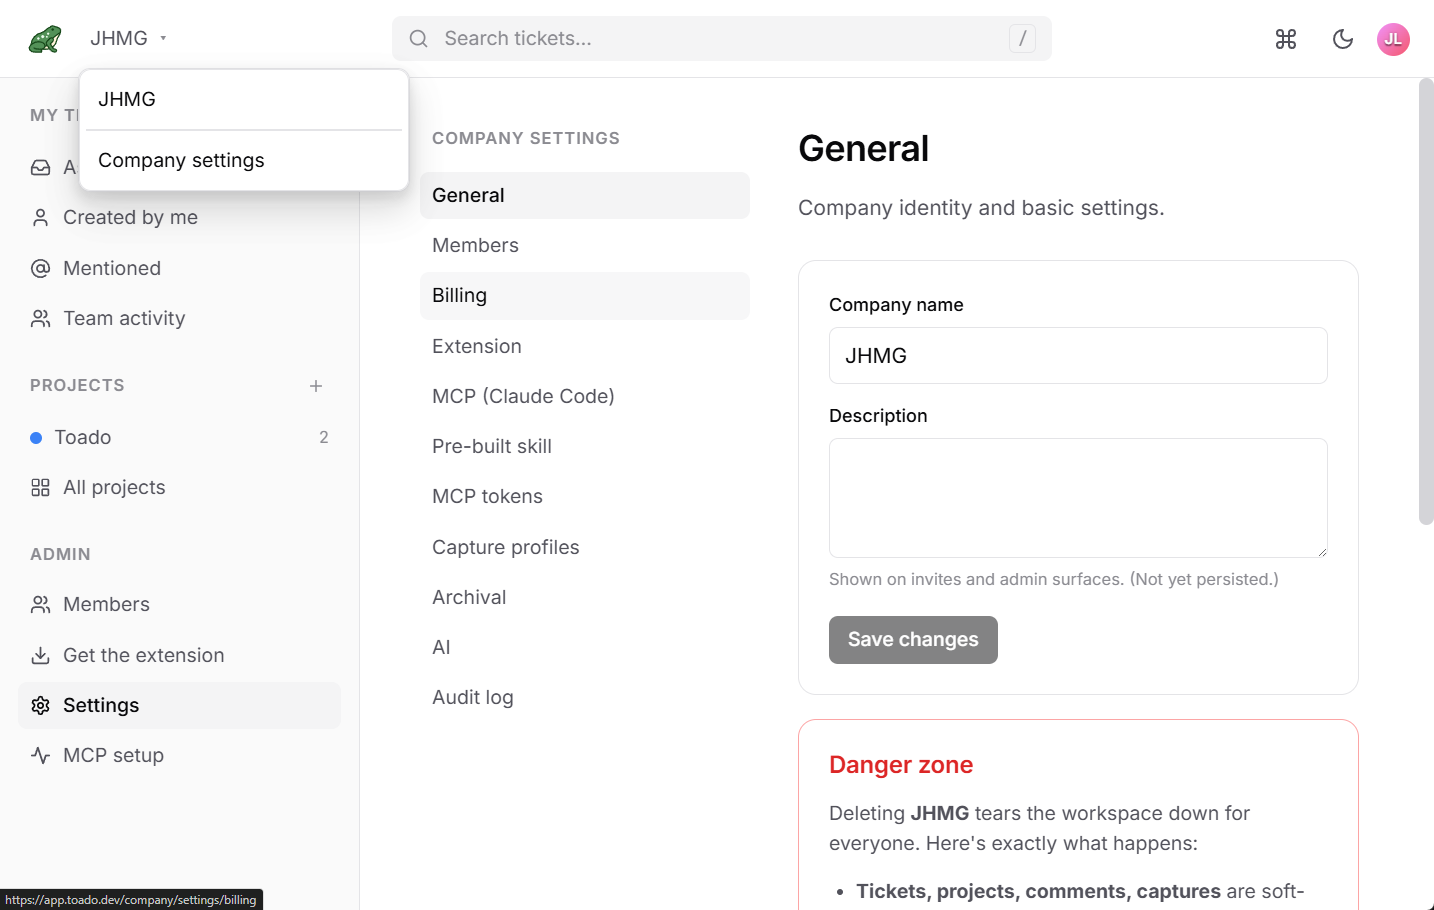Click the PROJECTS section label
Image resolution: width=1434 pixels, height=910 pixels.
tap(77, 385)
